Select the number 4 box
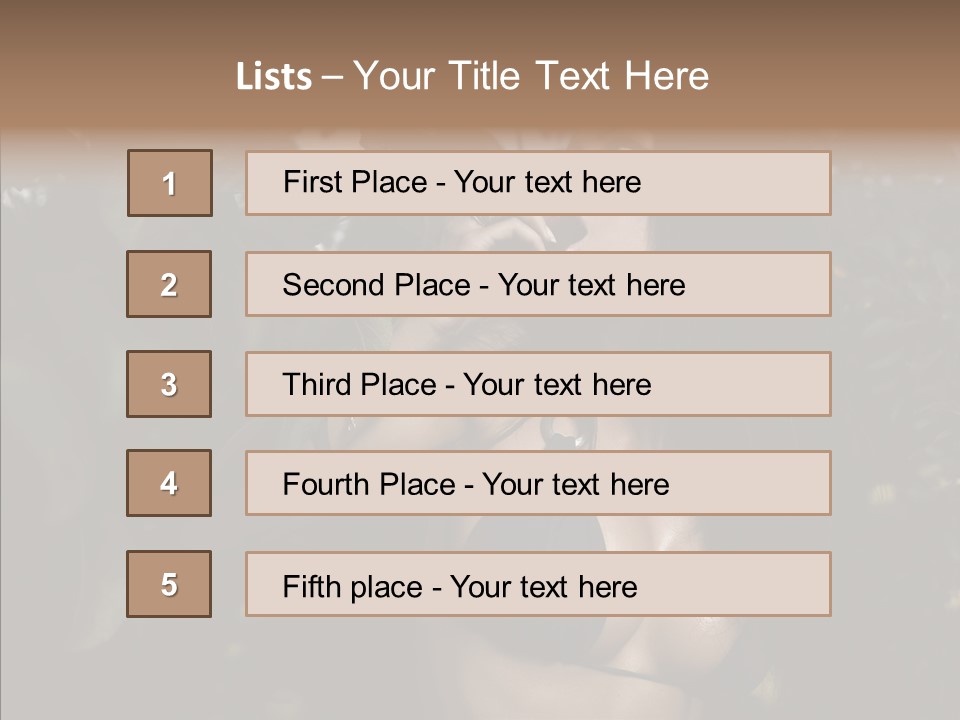The image size is (960, 720). pyautogui.click(x=169, y=483)
